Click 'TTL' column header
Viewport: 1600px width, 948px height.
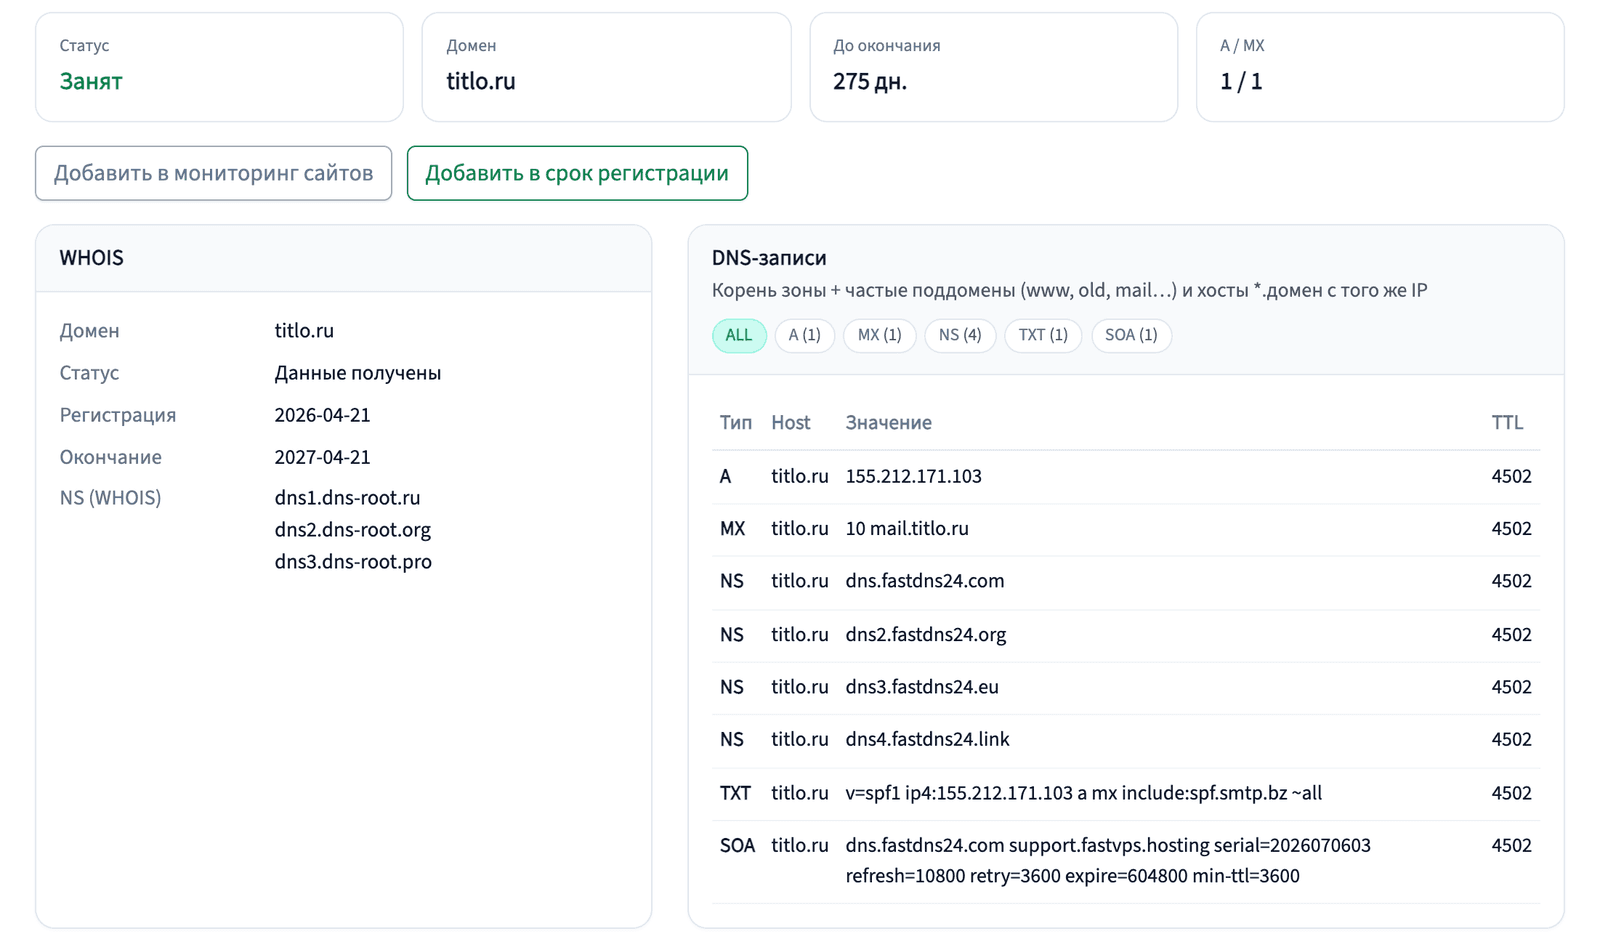[1507, 423]
